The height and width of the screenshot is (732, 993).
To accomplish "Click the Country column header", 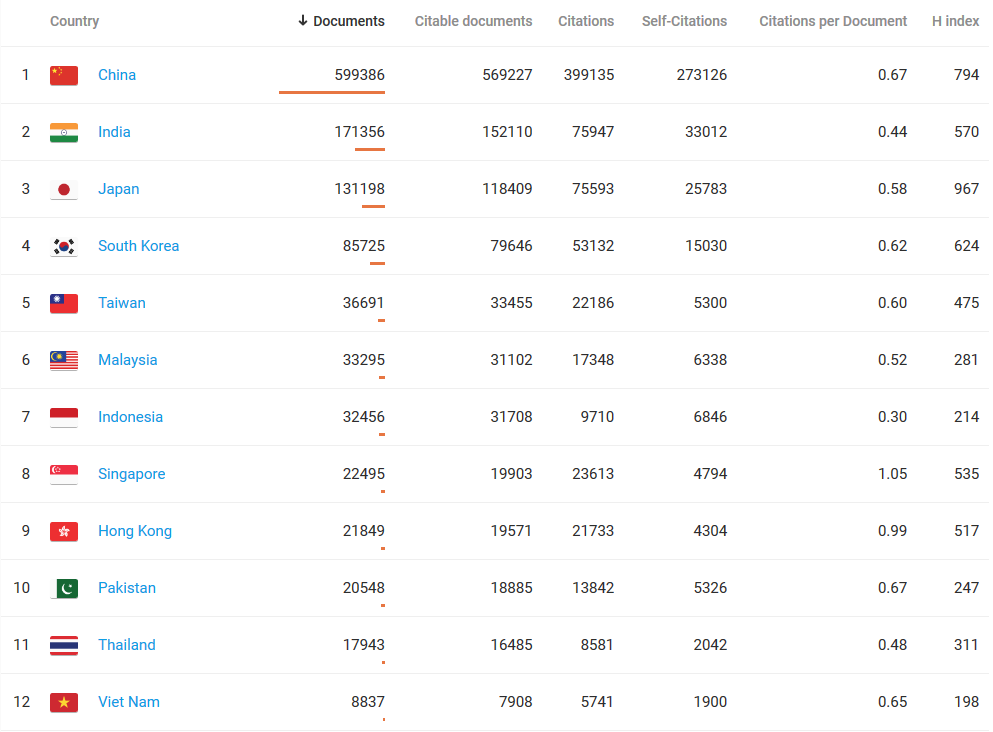I will point(75,21).
